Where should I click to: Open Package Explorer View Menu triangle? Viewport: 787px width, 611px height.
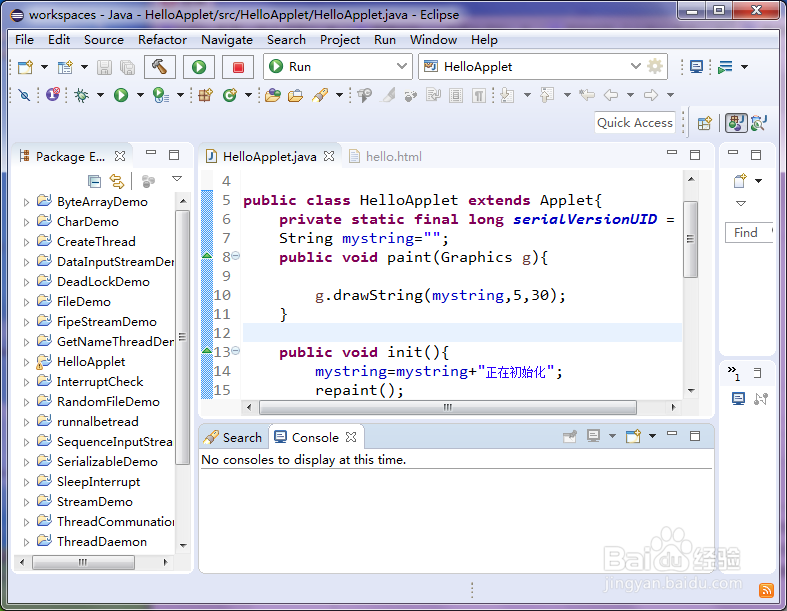(x=177, y=179)
